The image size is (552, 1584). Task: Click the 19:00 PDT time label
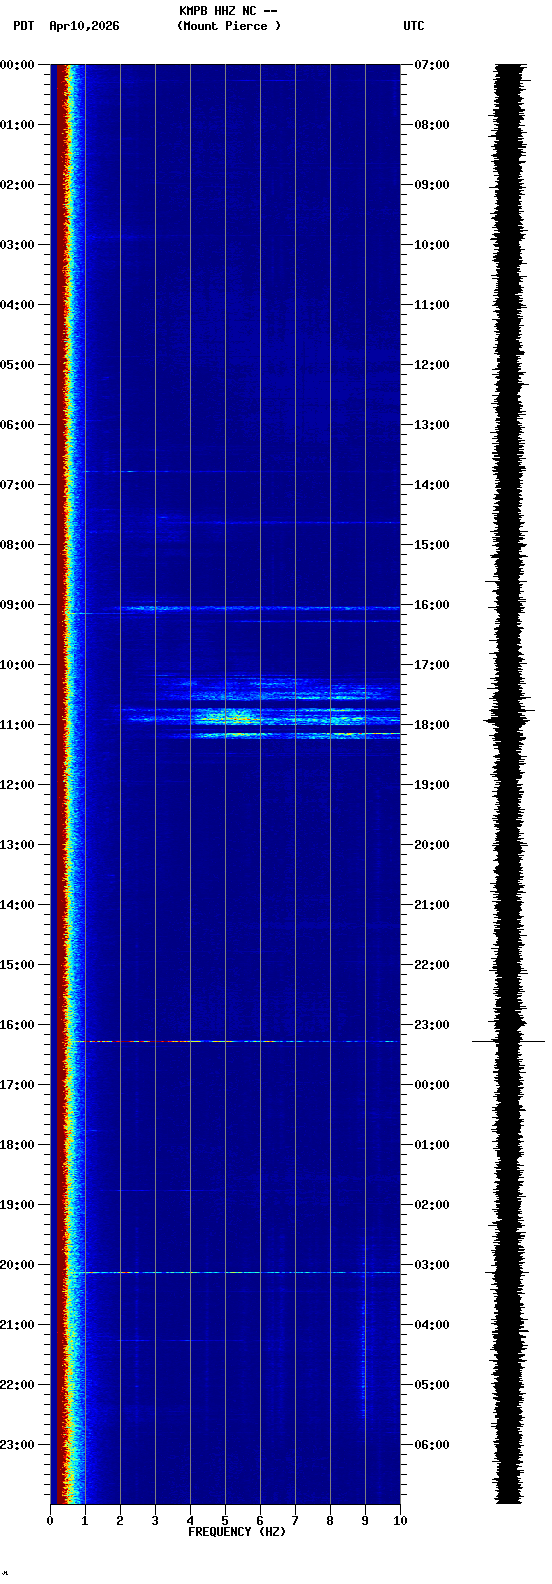[x=18, y=1205]
